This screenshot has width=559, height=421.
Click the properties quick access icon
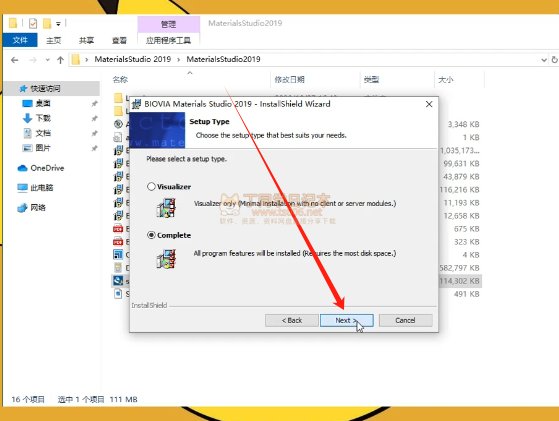[33, 24]
